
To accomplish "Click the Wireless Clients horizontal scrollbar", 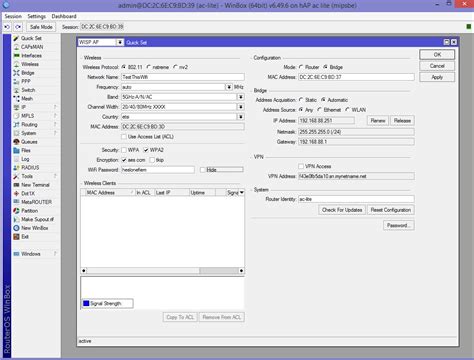I will click(x=163, y=271).
